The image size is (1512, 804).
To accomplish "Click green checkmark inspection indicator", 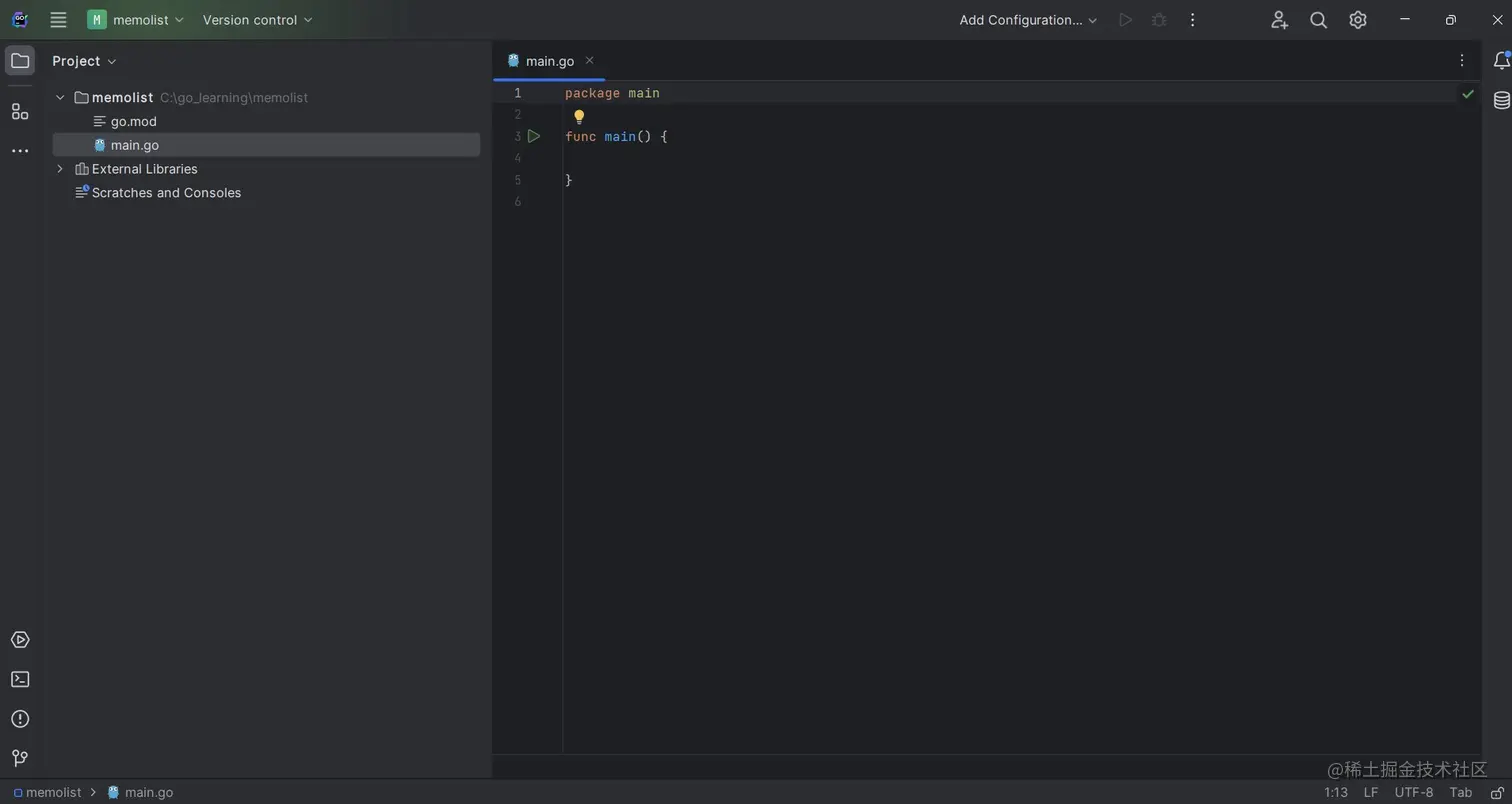I will click(1468, 94).
